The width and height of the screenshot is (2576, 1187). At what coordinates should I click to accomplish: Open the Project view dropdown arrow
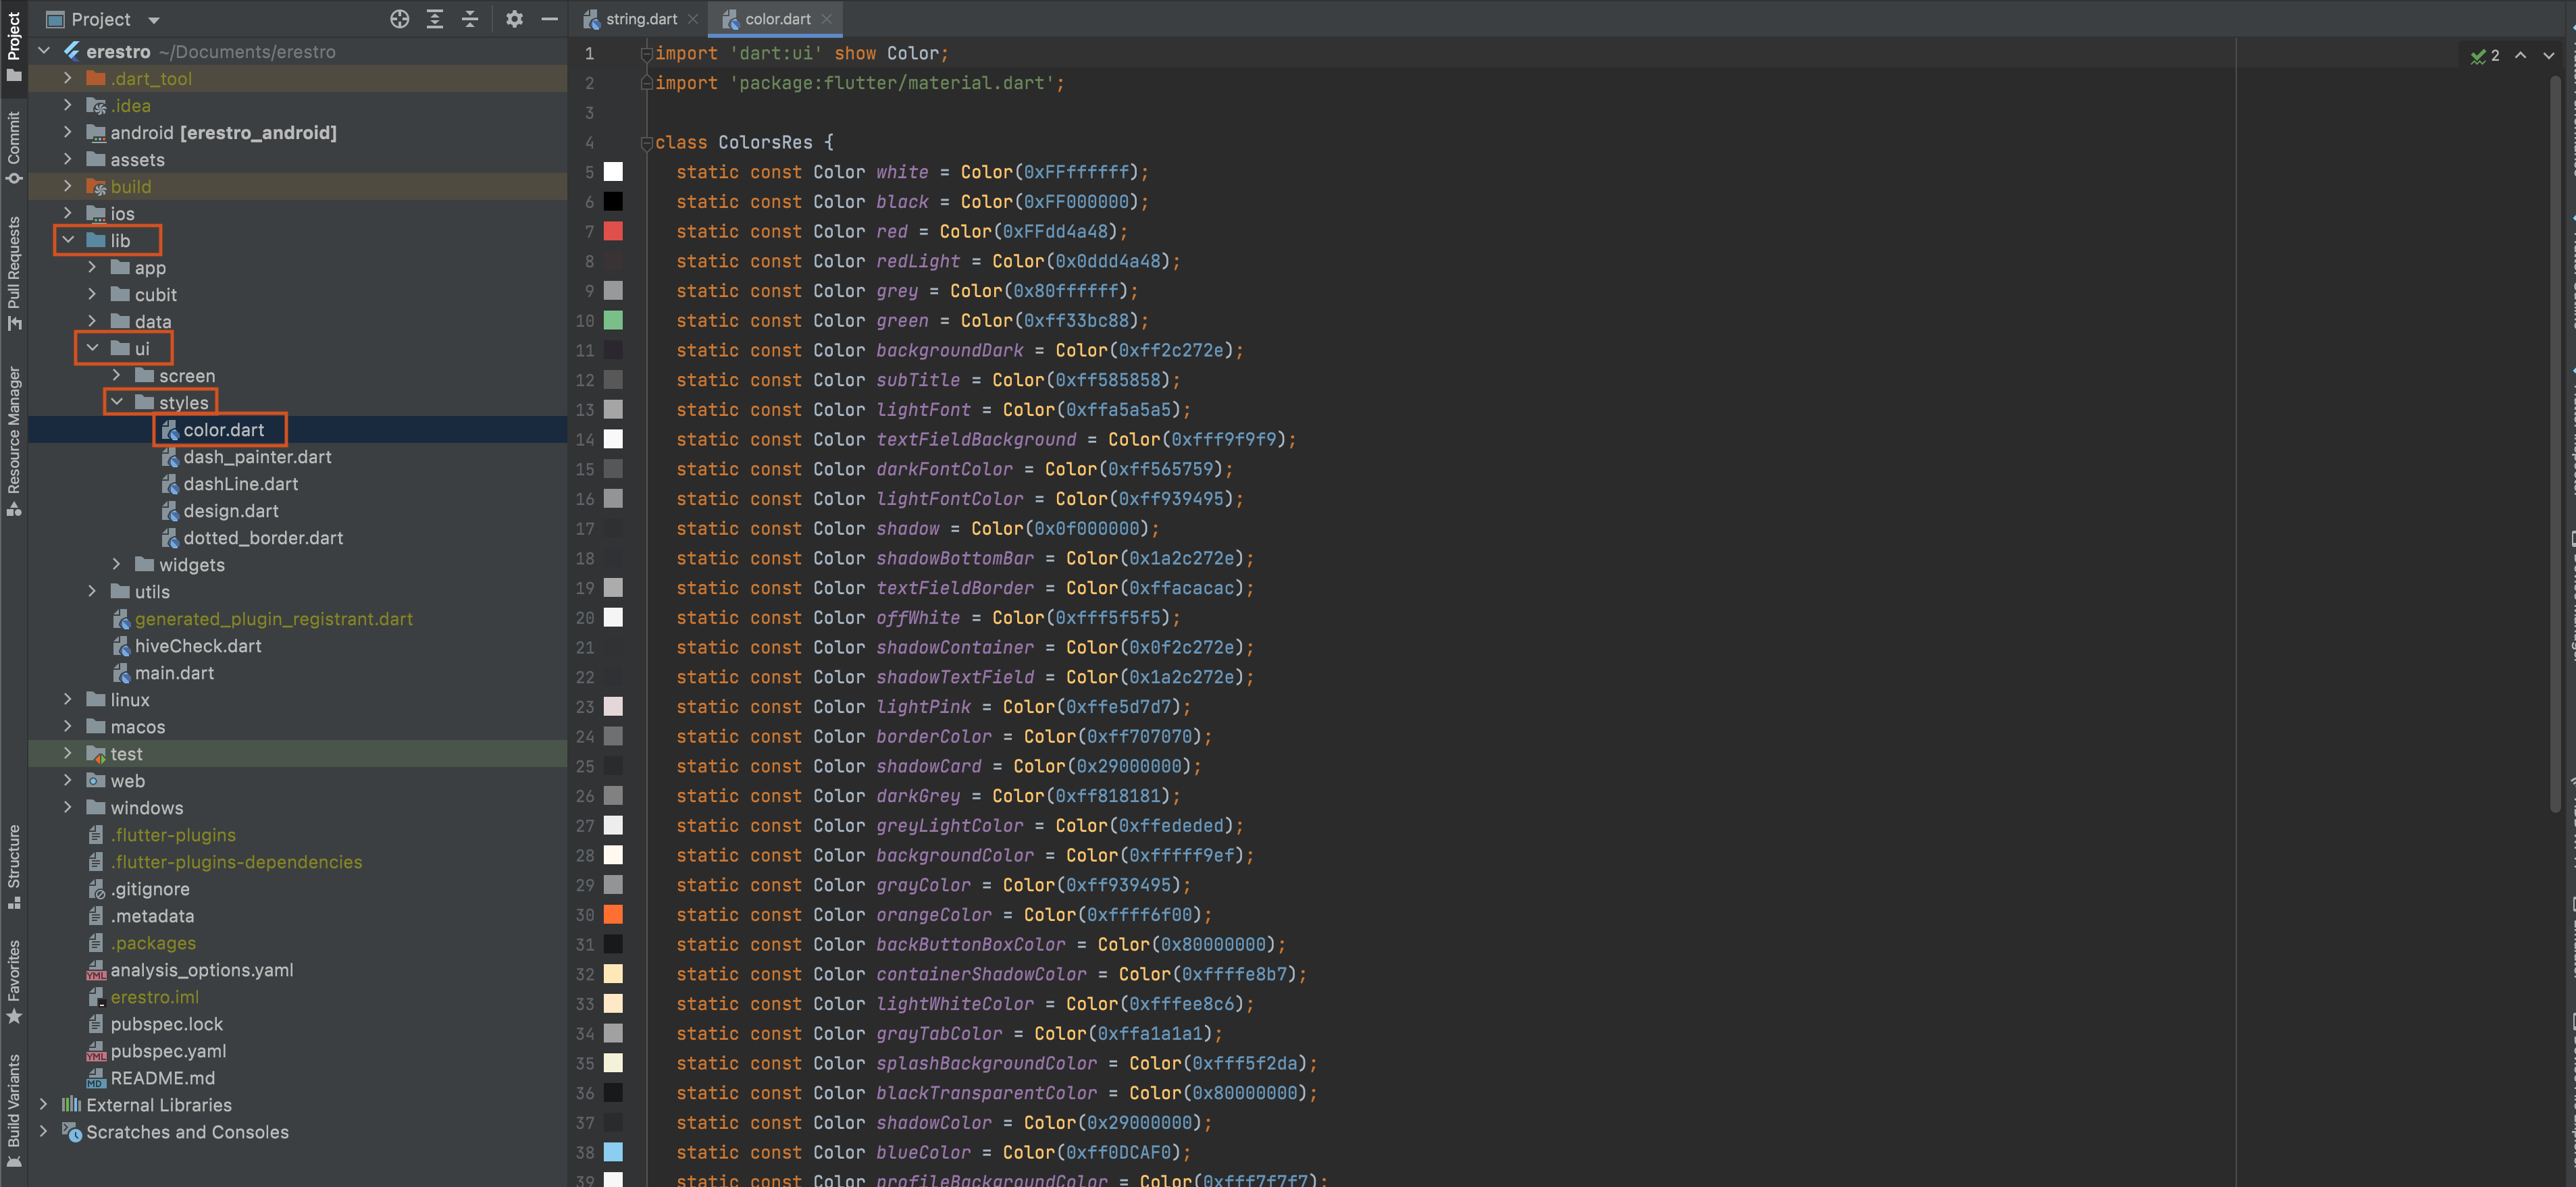click(153, 20)
